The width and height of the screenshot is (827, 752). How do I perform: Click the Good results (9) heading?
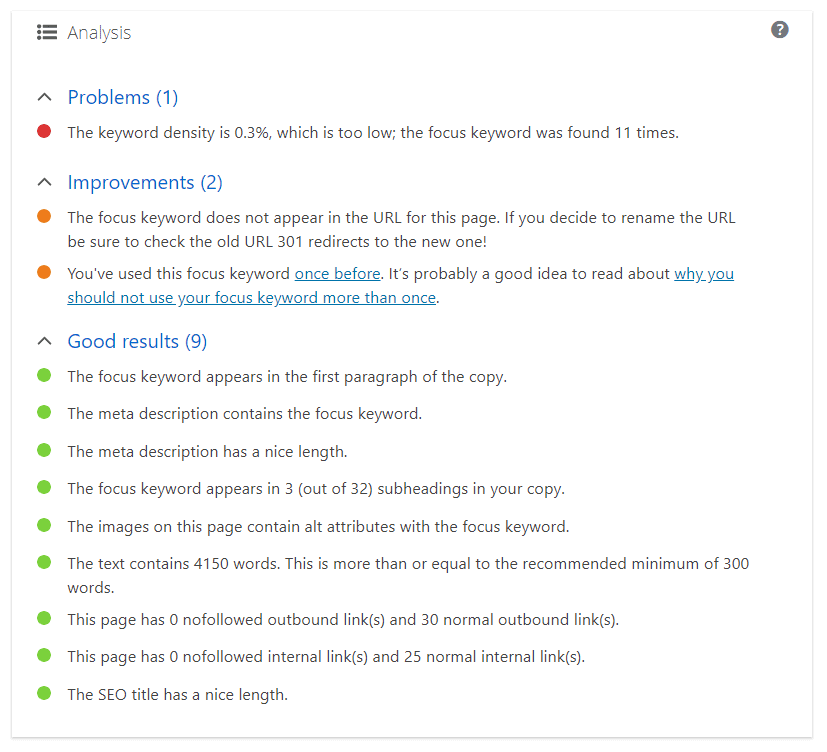[137, 341]
